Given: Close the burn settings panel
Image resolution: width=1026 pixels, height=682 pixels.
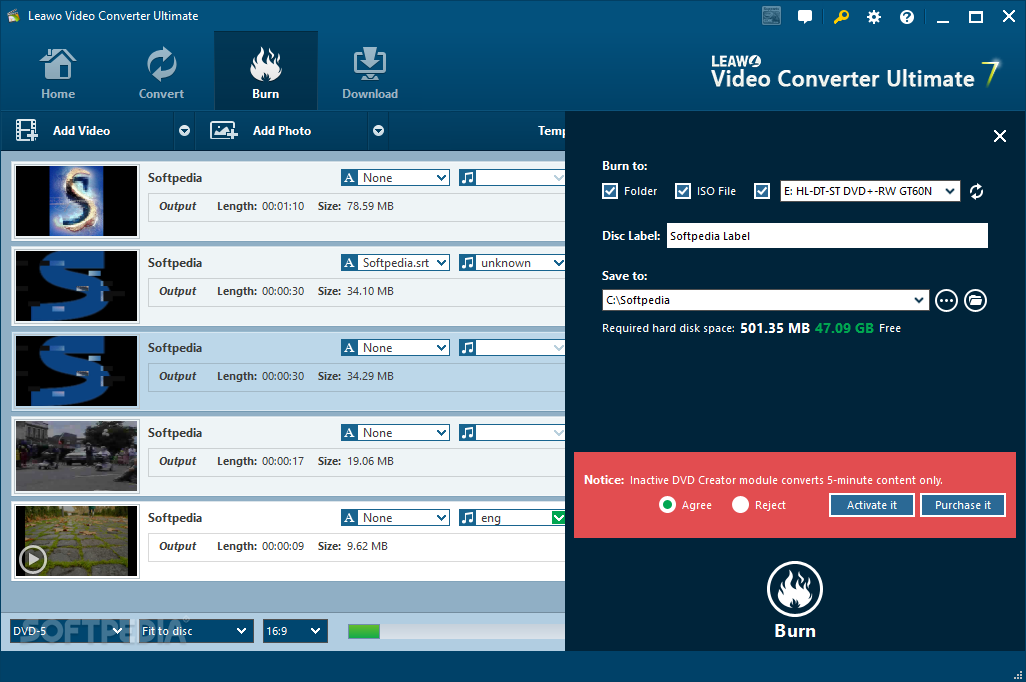Looking at the screenshot, I should [x=999, y=136].
